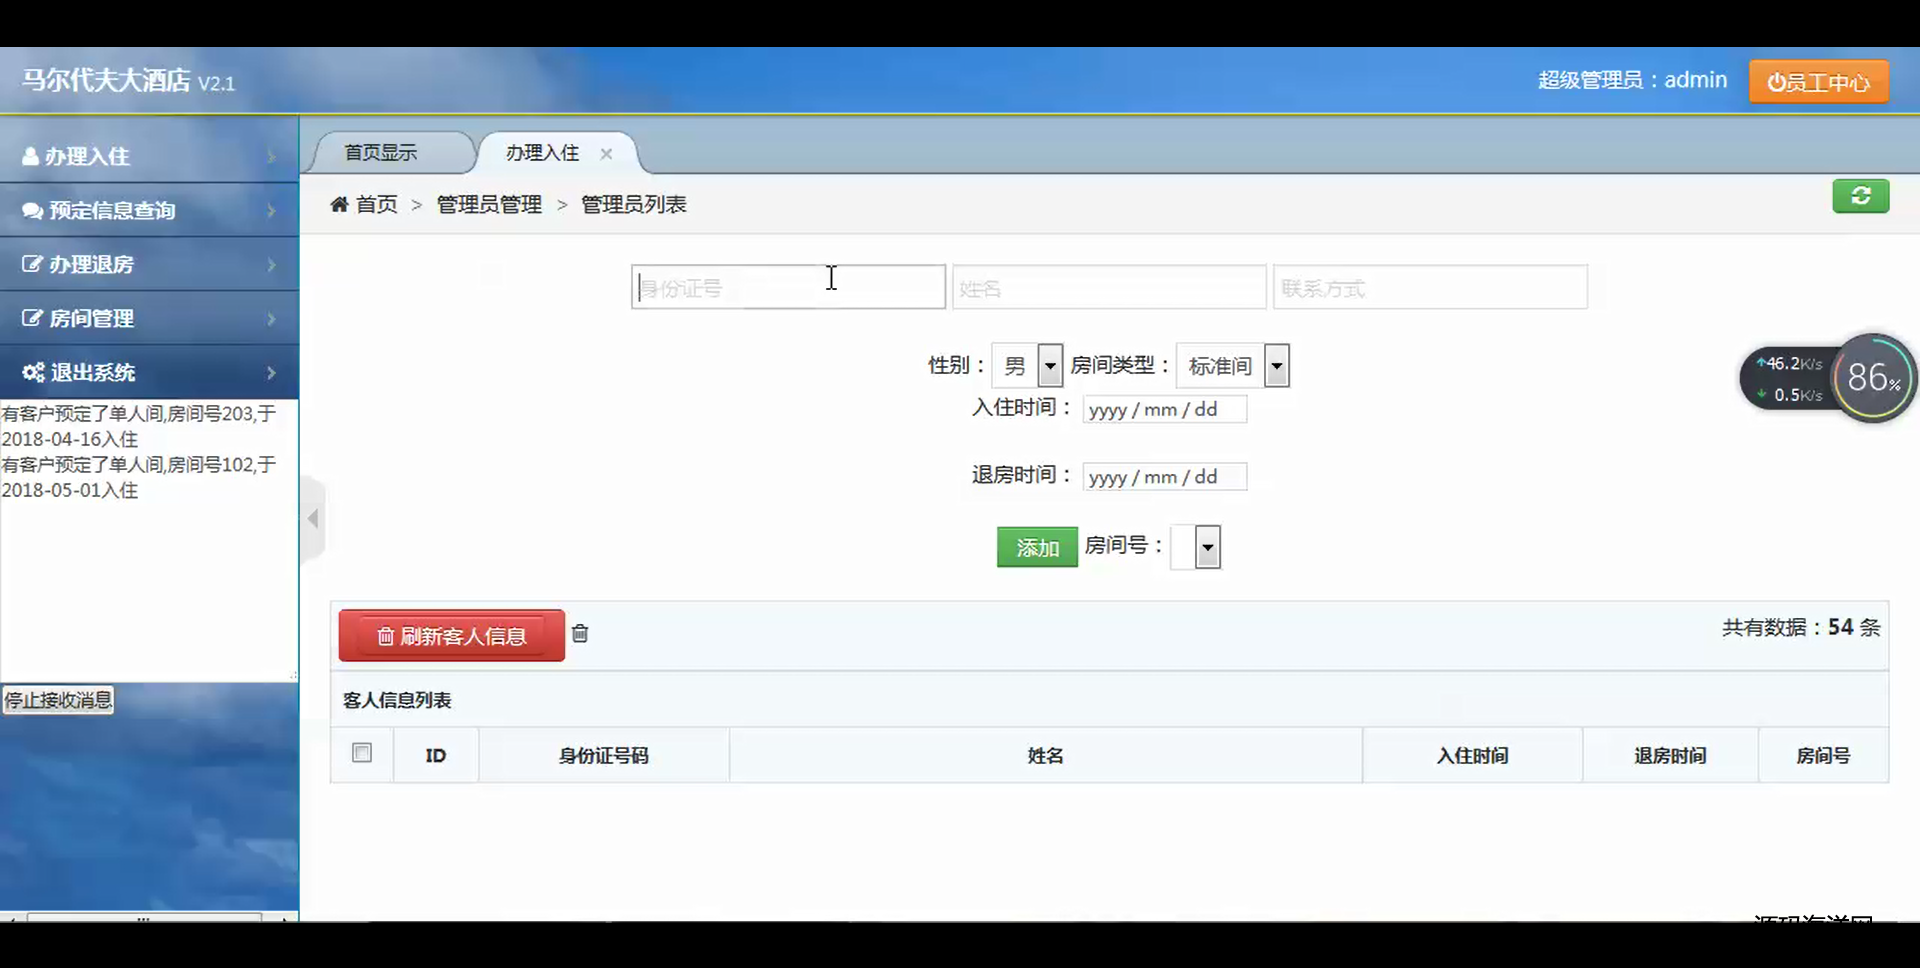The width and height of the screenshot is (1920, 968).
Task: Close the 办理入住 tab
Action: coord(606,154)
